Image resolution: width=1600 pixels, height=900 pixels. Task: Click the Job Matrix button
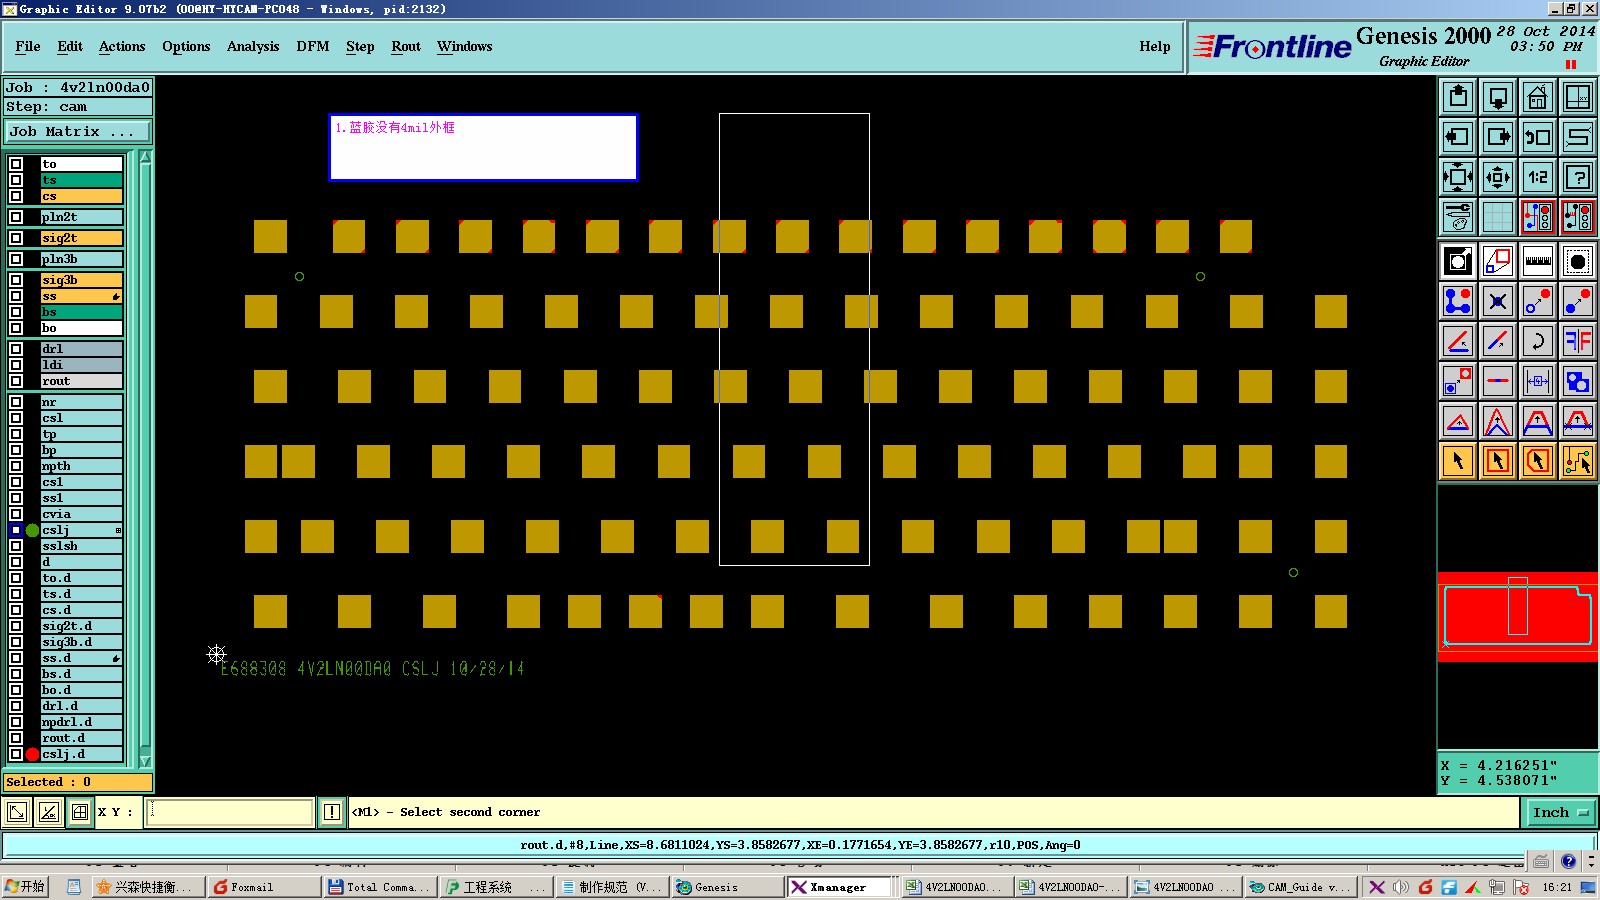tap(78, 131)
